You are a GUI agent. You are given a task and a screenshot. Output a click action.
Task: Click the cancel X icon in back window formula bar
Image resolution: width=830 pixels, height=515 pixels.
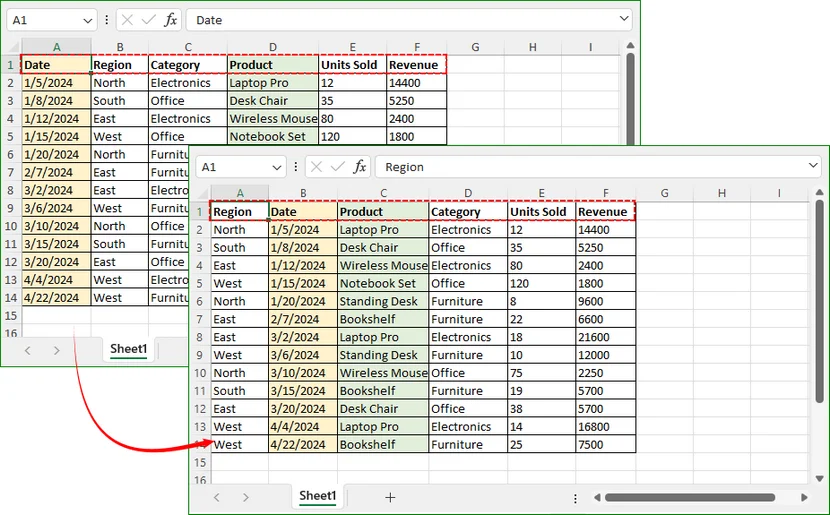tap(127, 20)
